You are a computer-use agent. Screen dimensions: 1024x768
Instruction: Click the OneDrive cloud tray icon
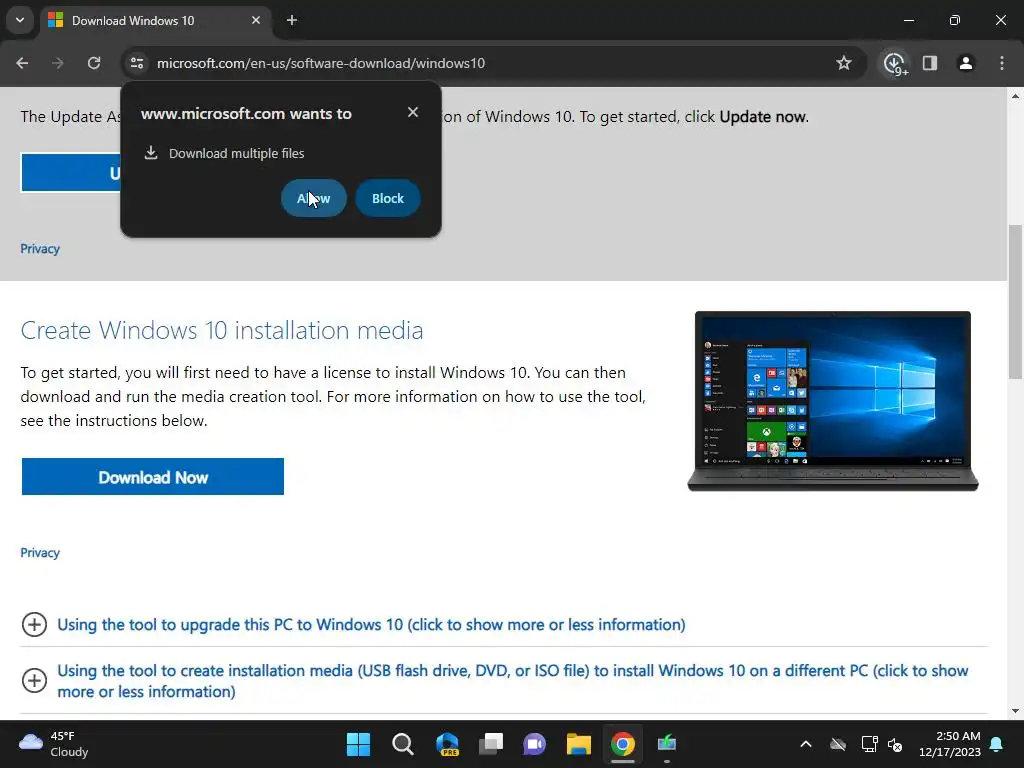838,744
